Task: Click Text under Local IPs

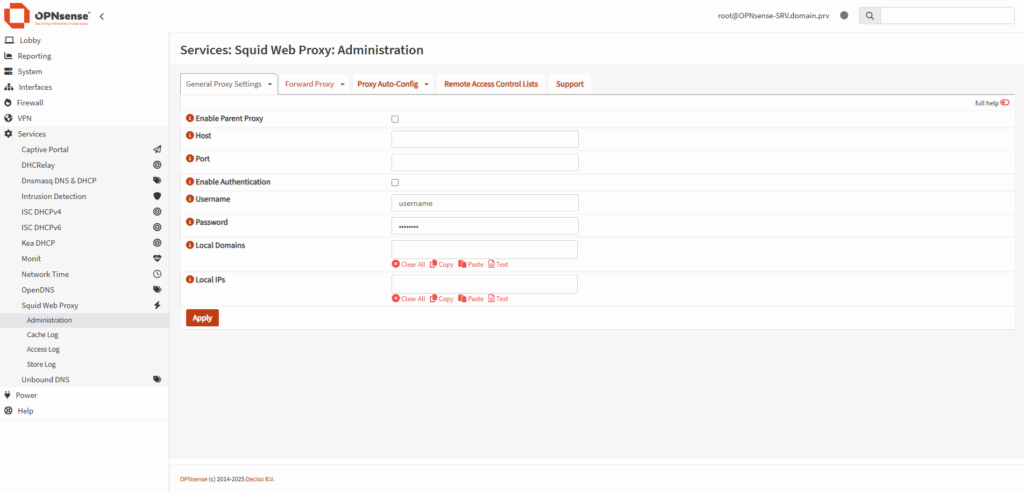Action: (498, 299)
